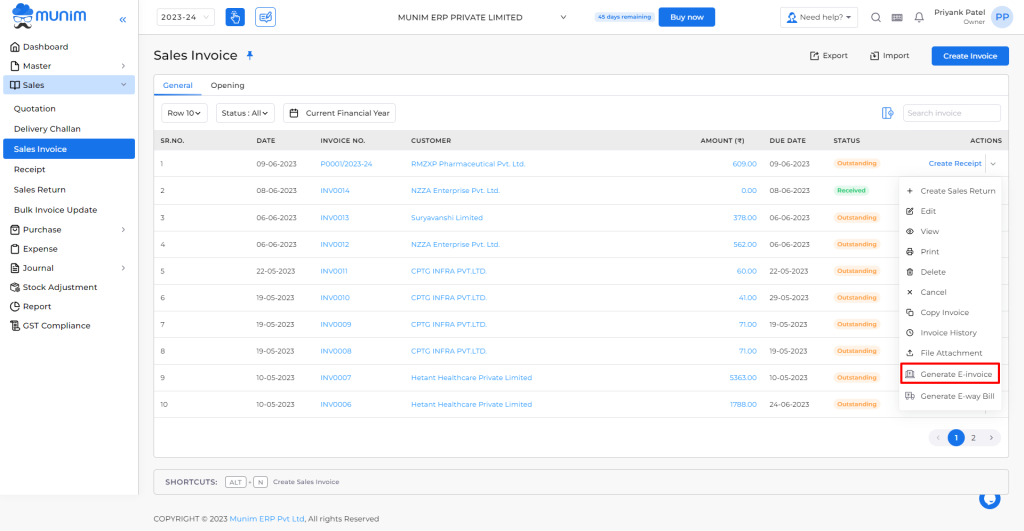Image resolution: width=1024 pixels, height=531 pixels.
Task: Open Delivery Challan in sidebar
Action: (x=47, y=129)
